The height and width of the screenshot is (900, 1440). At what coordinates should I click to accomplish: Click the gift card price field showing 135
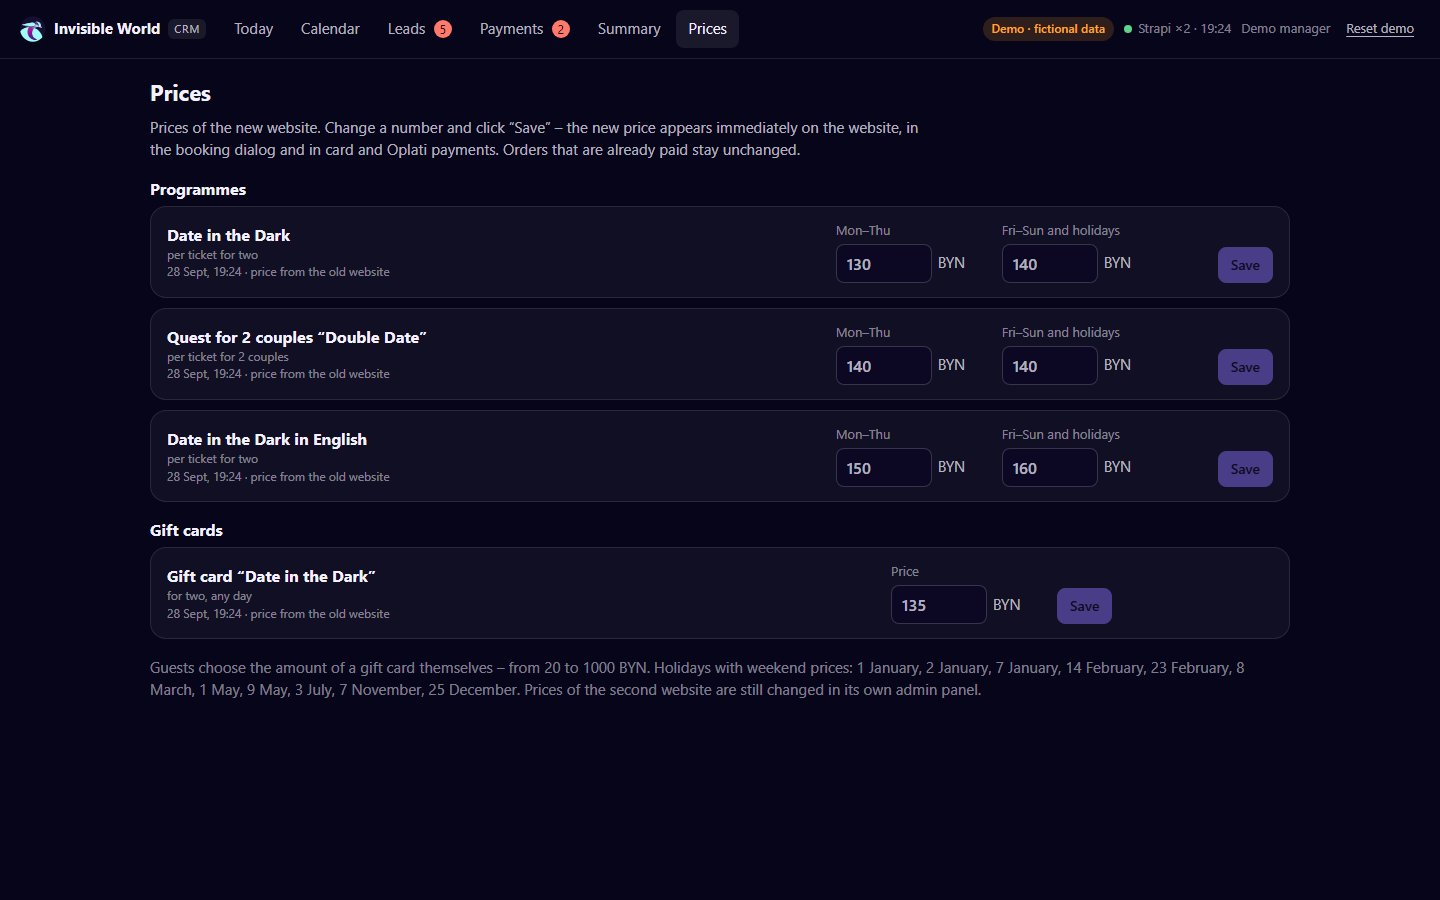click(939, 605)
